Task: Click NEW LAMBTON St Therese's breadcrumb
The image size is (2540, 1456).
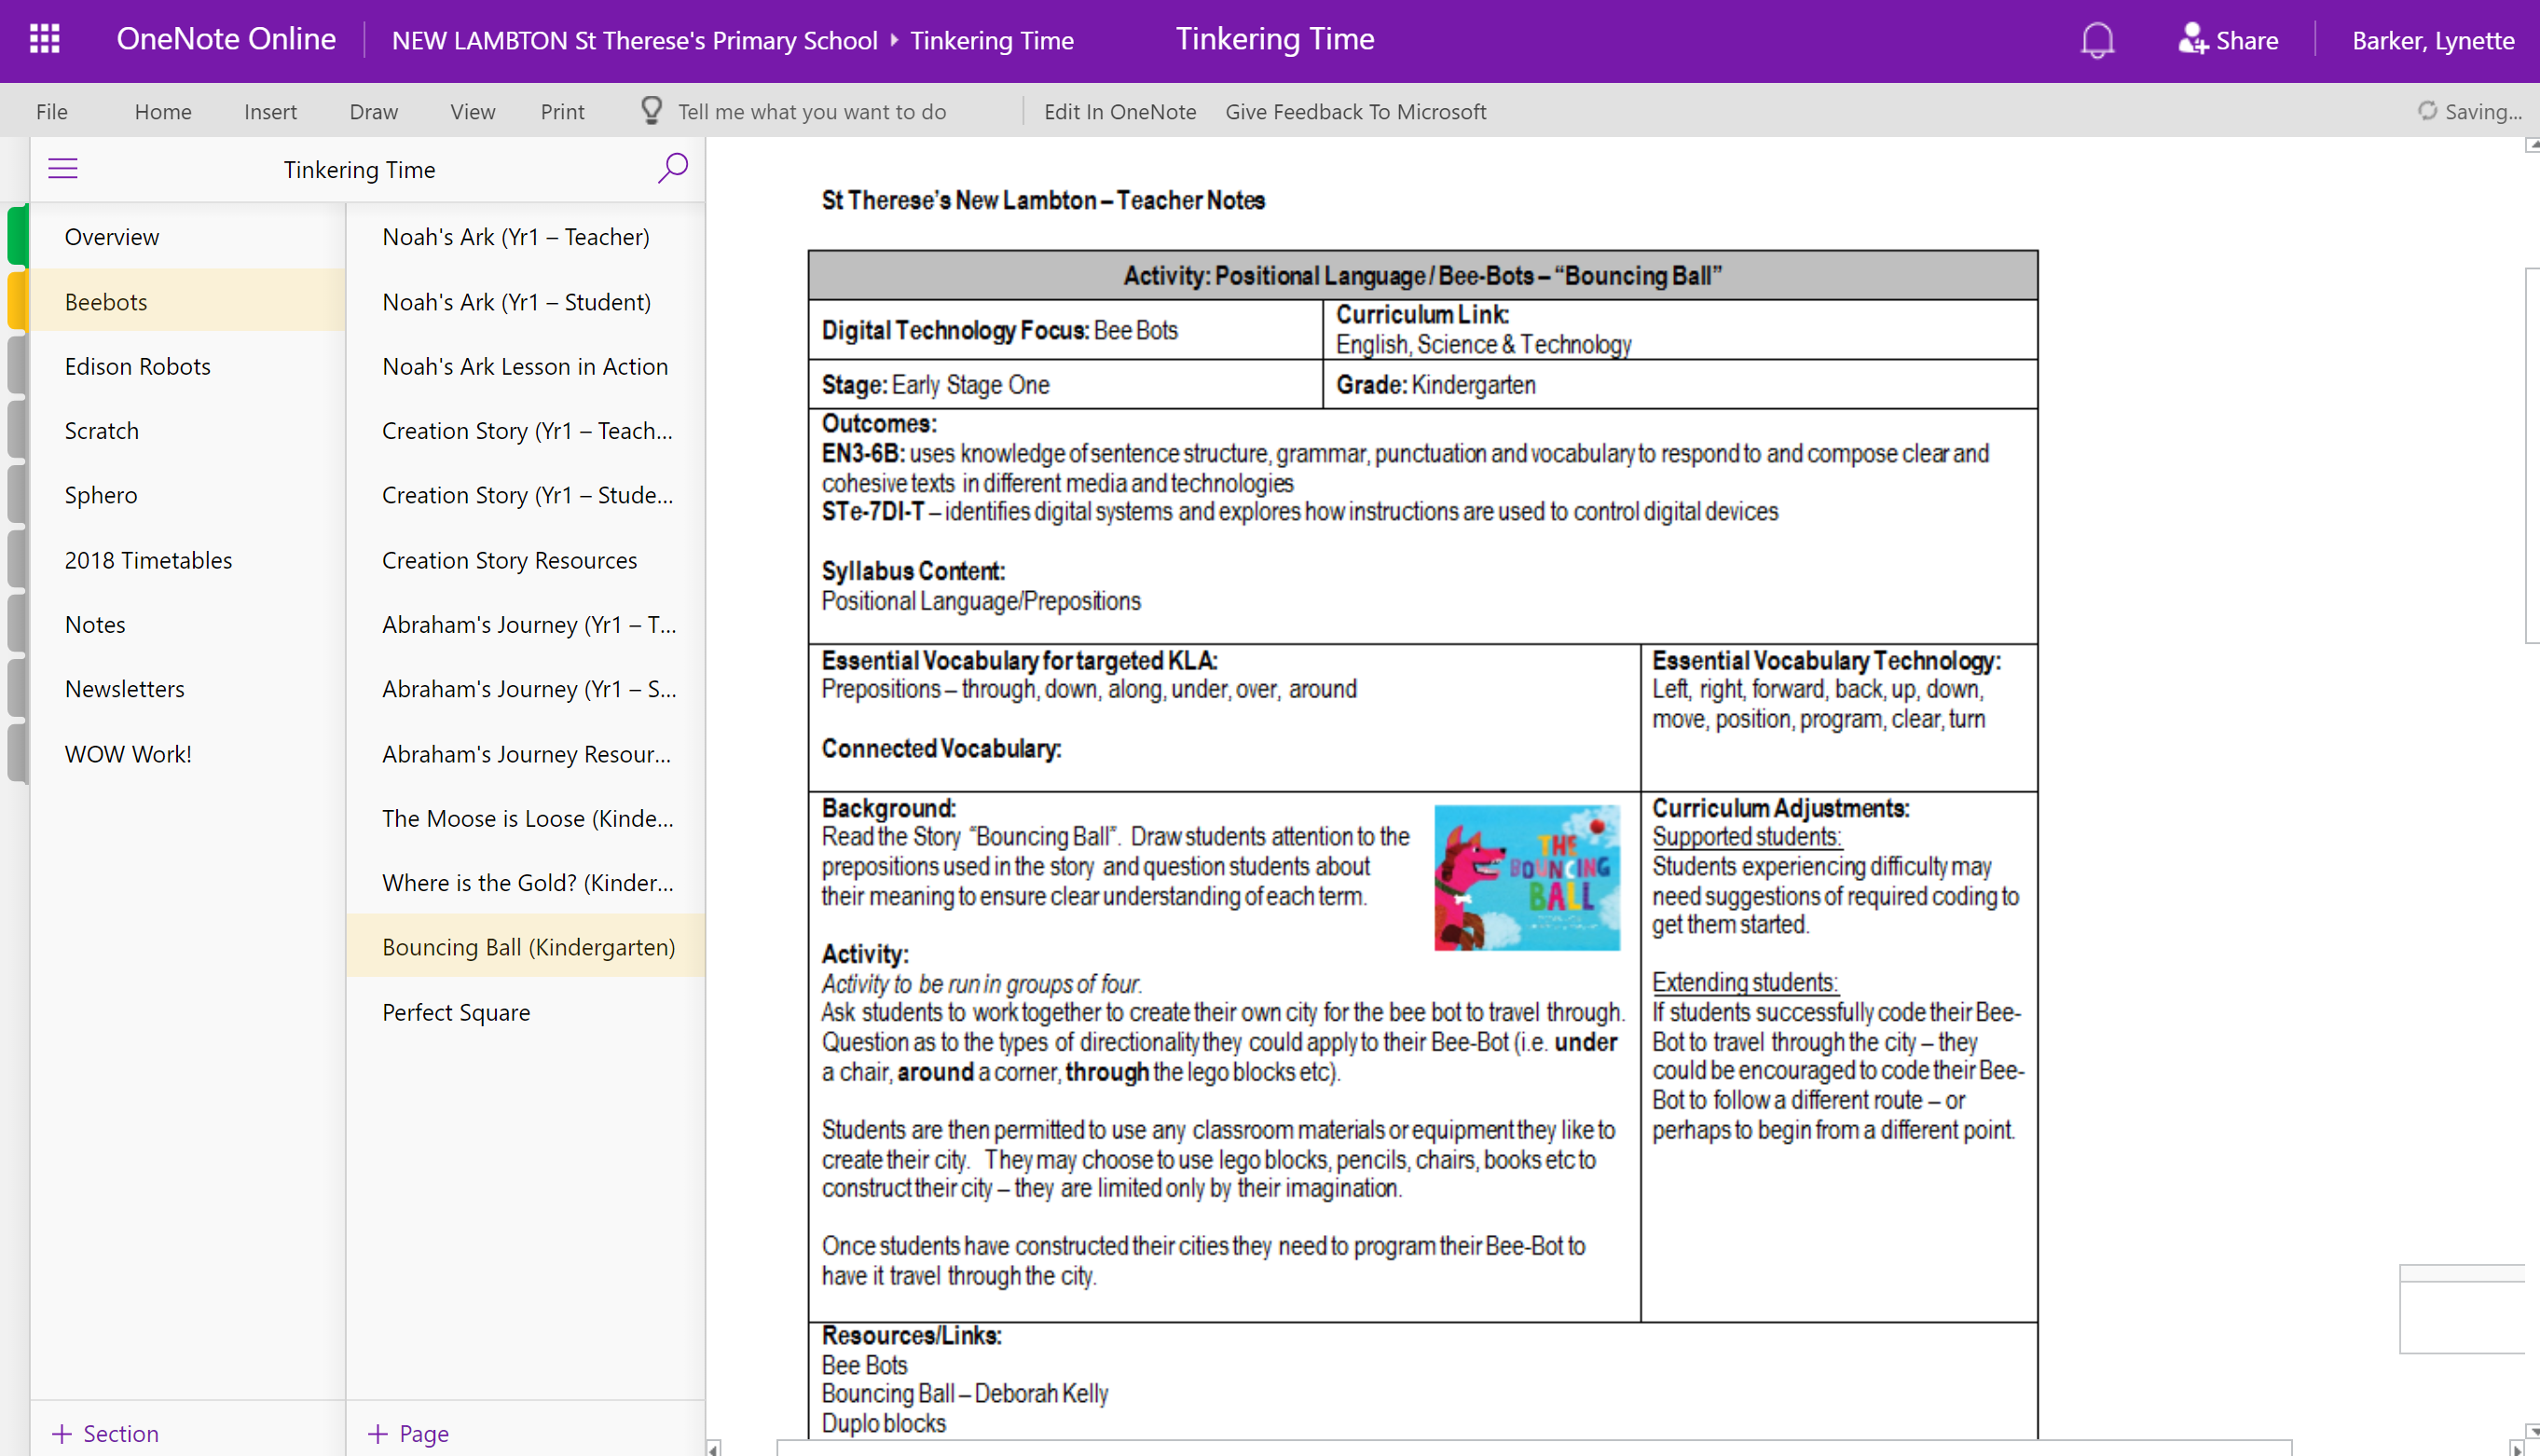Action: [634, 40]
